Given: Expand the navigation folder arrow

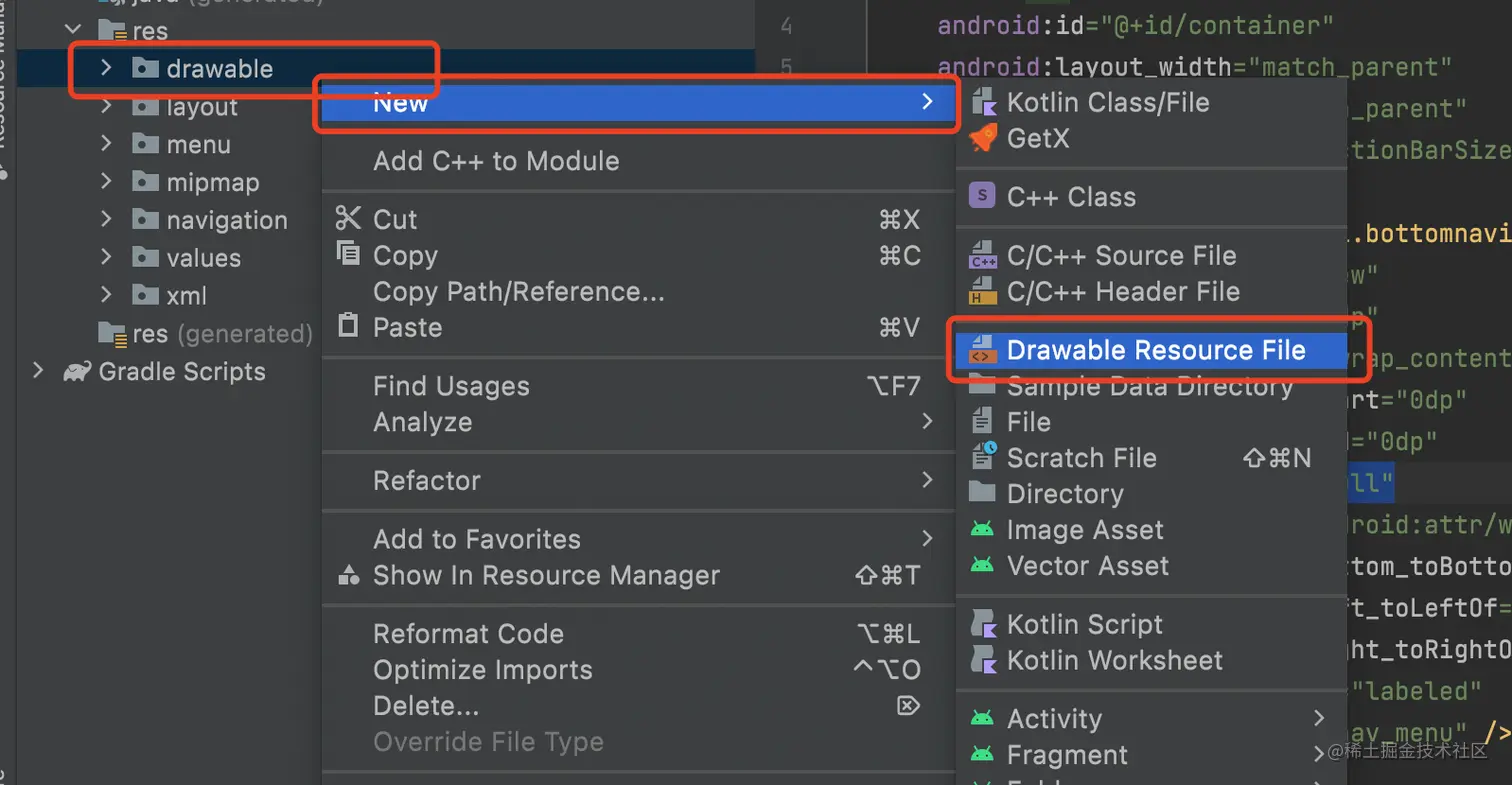Looking at the screenshot, I should [106, 220].
